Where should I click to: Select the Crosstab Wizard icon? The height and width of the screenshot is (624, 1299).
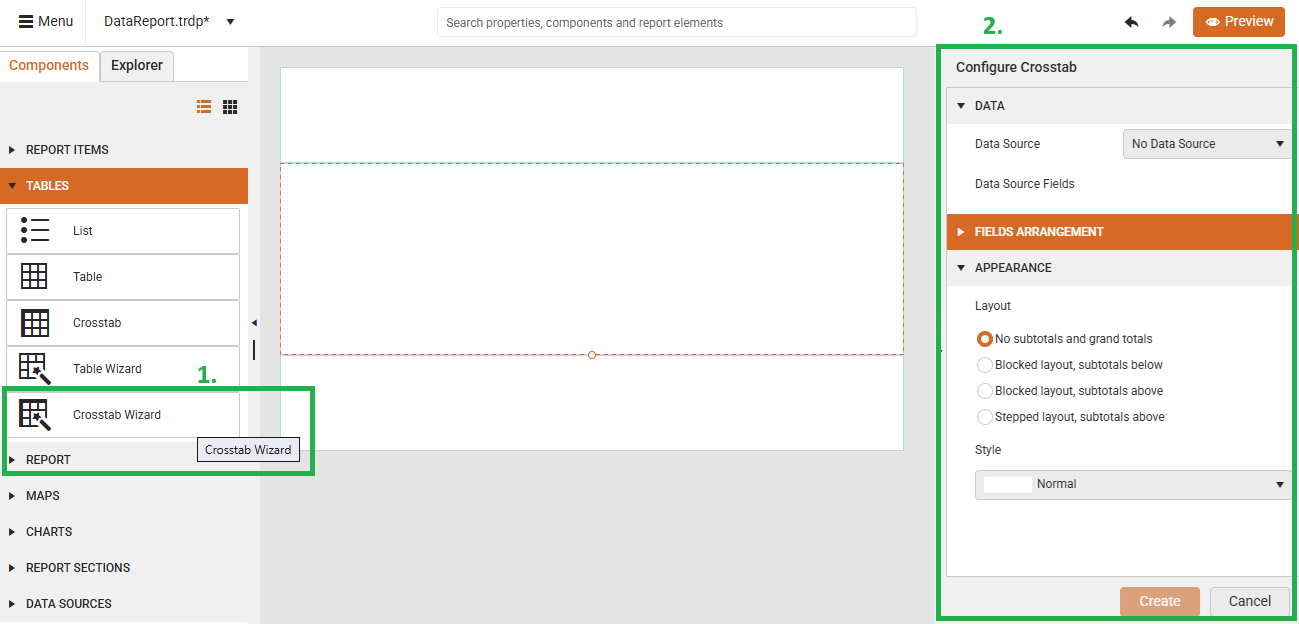point(35,415)
